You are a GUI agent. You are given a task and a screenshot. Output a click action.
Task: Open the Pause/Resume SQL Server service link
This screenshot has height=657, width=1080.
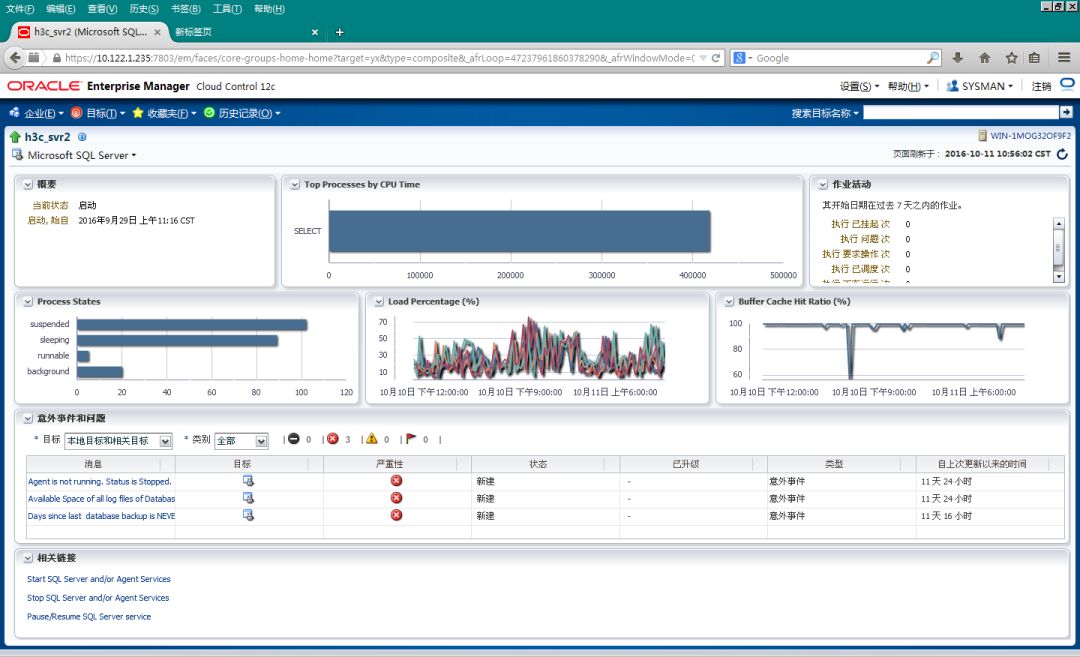pyautogui.click(x=89, y=617)
